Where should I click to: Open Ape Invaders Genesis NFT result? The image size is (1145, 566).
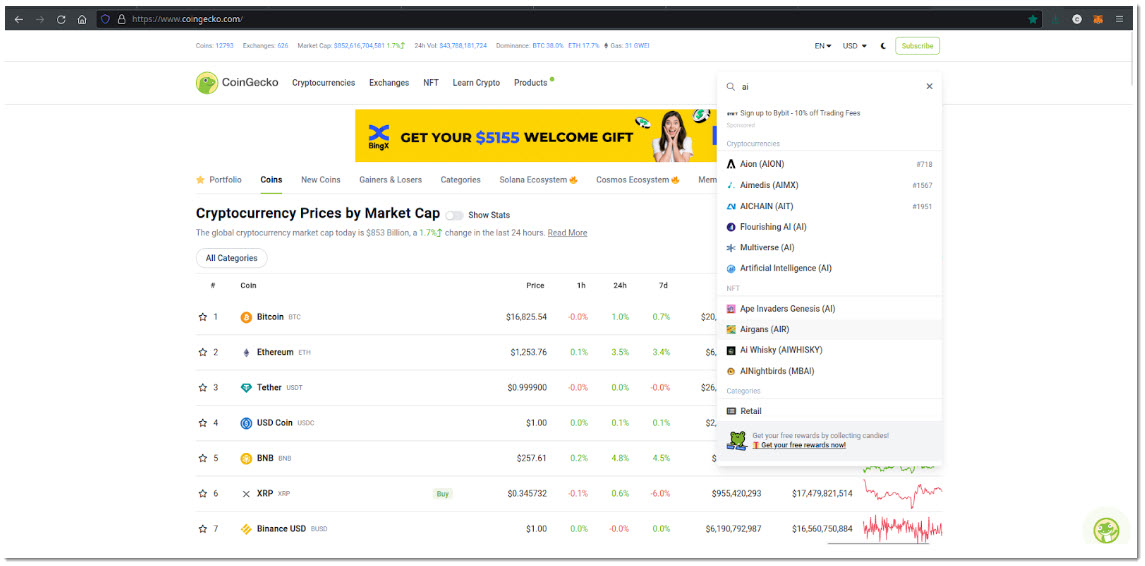pyautogui.click(x=829, y=309)
